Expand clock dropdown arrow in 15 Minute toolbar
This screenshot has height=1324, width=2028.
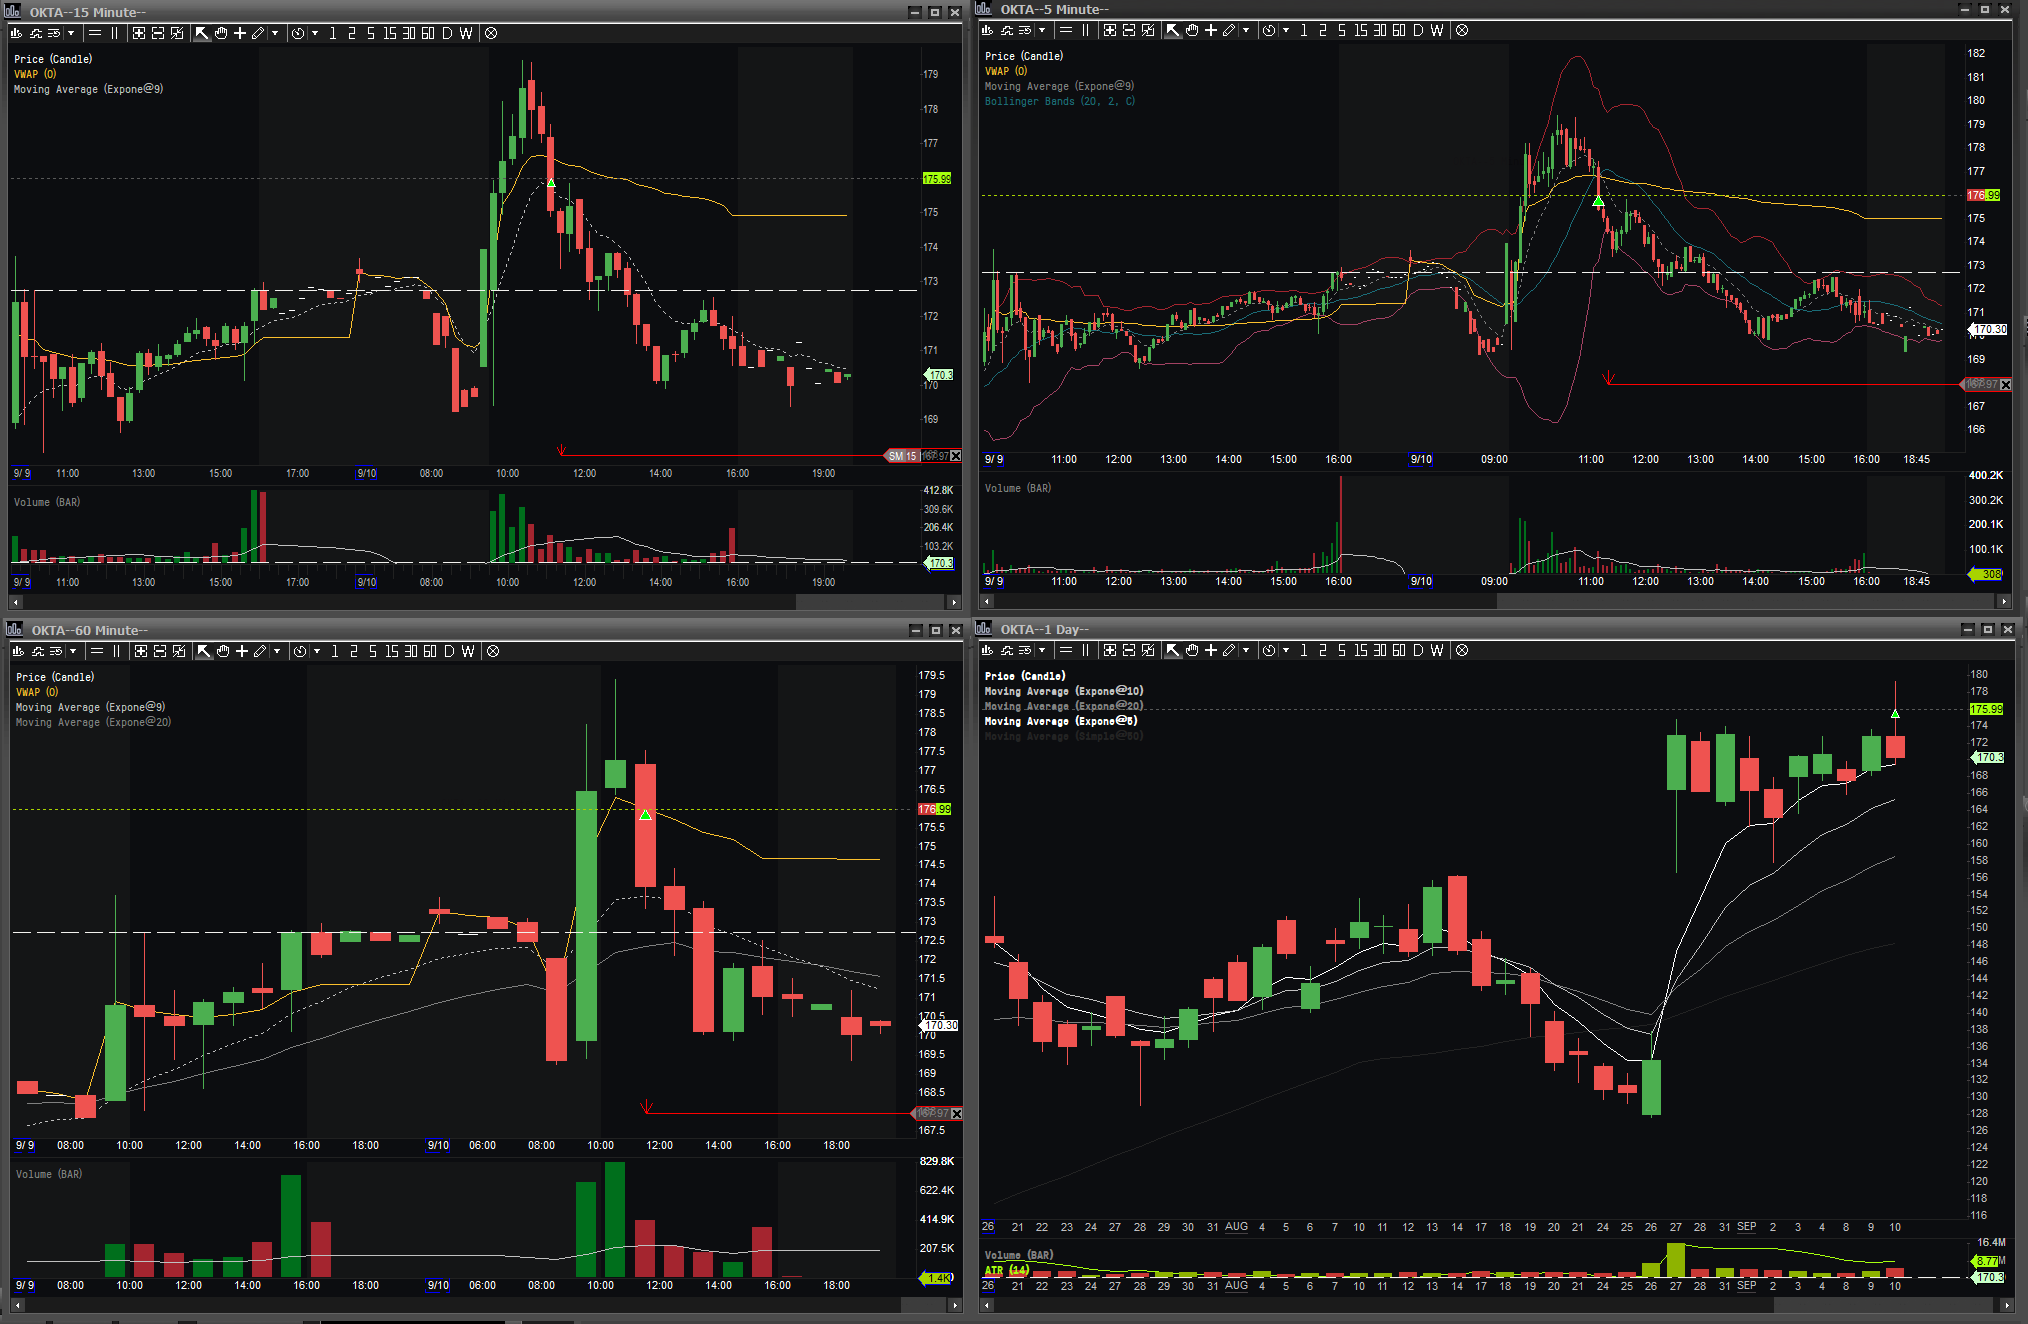tap(315, 33)
